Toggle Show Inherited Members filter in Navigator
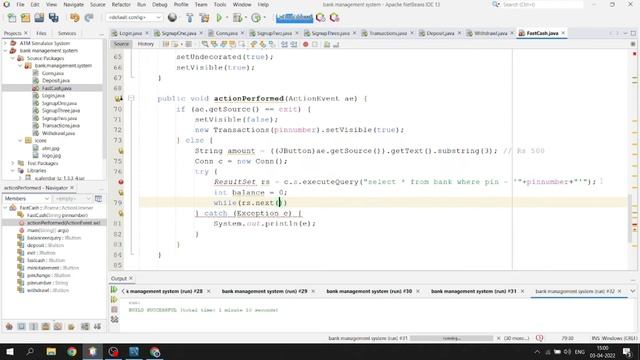The width and height of the screenshot is (640, 360). [9, 327]
